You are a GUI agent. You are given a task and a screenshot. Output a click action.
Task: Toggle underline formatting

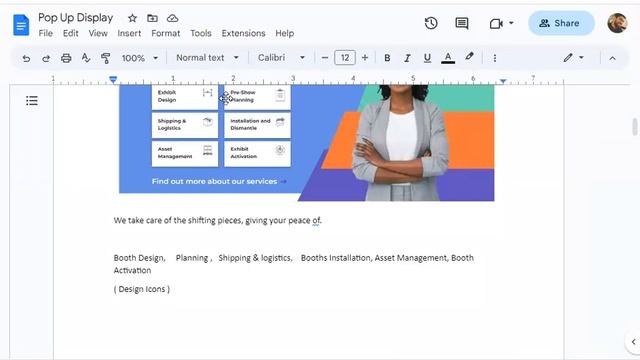click(x=427, y=58)
